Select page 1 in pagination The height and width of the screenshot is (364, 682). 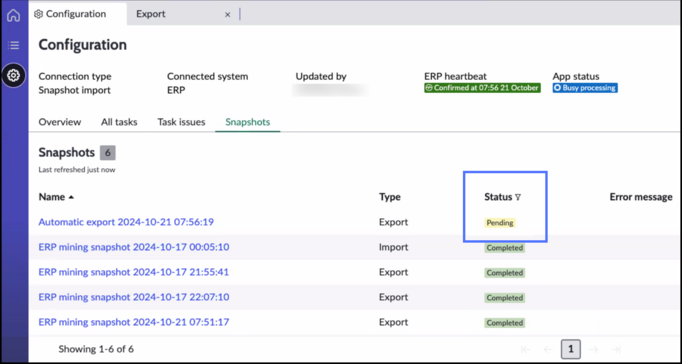tap(571, 349)
